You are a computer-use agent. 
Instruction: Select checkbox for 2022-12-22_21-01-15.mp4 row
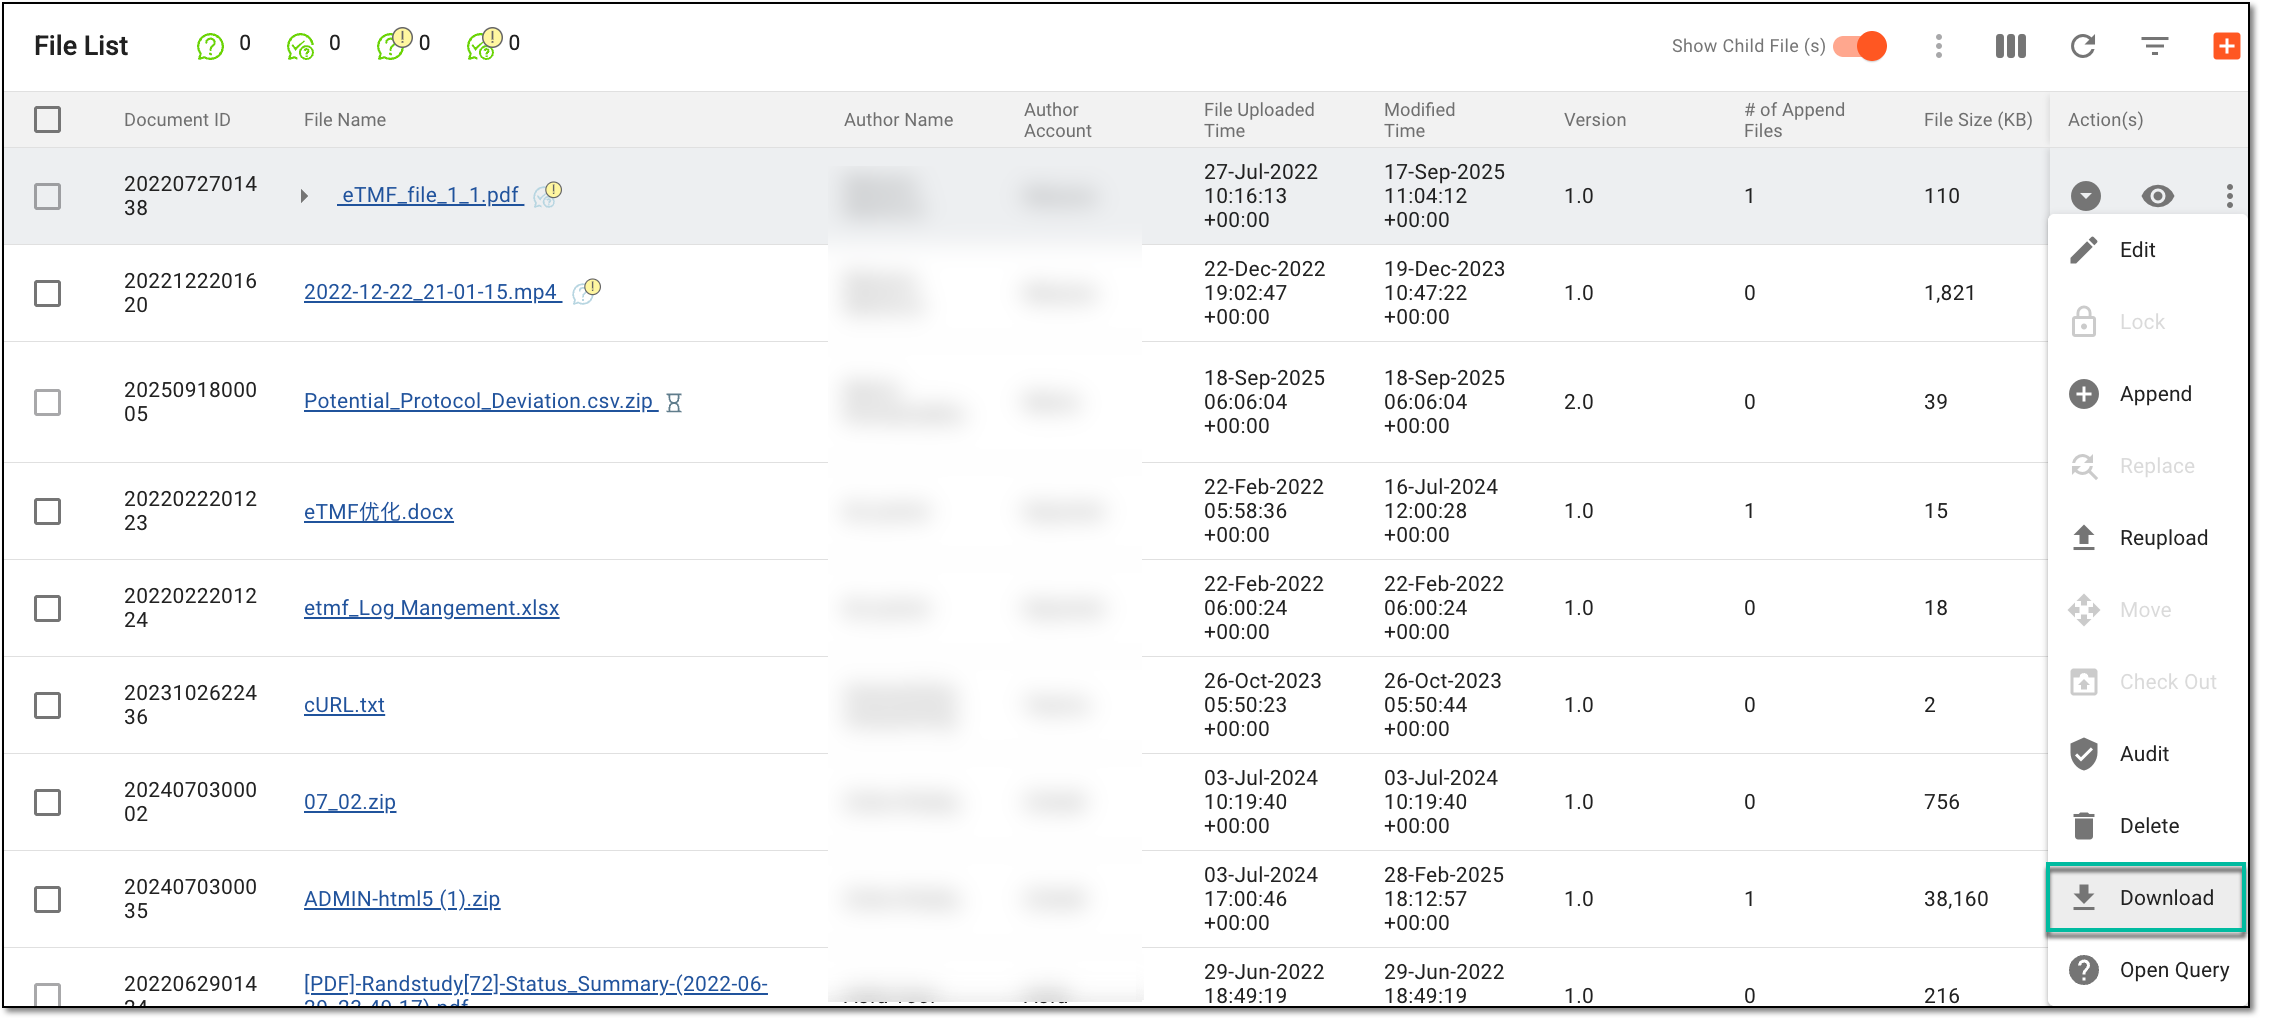pos(47,293)
